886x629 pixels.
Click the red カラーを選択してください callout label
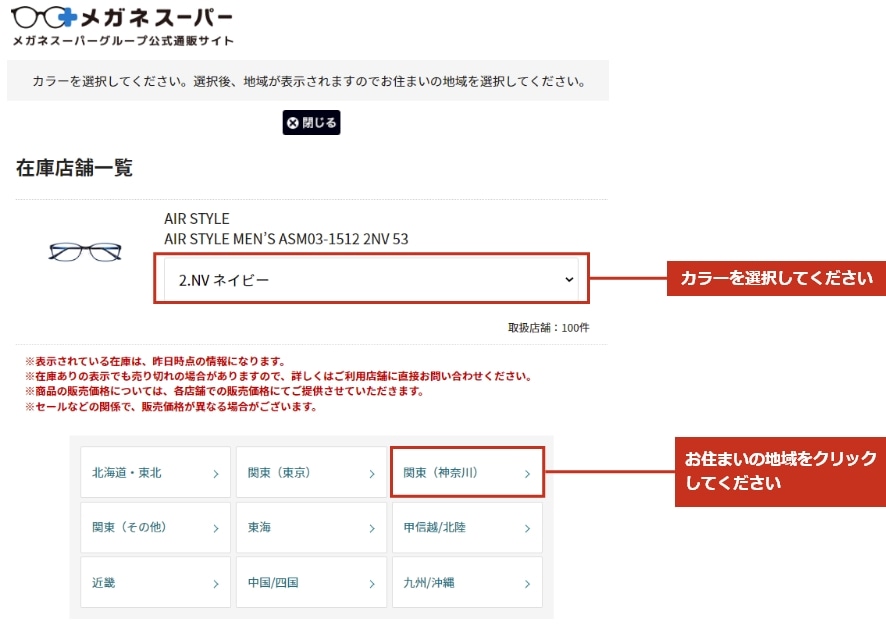click(x=776, y=278)
